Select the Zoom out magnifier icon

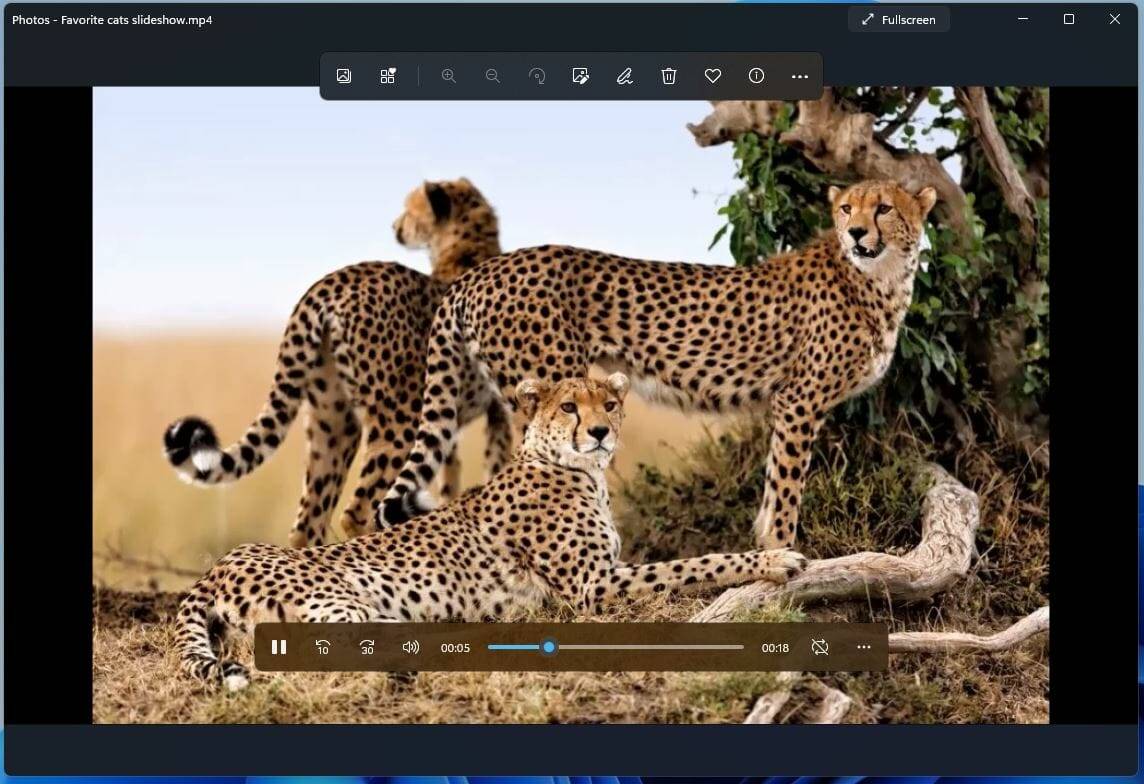click(492, 75)
